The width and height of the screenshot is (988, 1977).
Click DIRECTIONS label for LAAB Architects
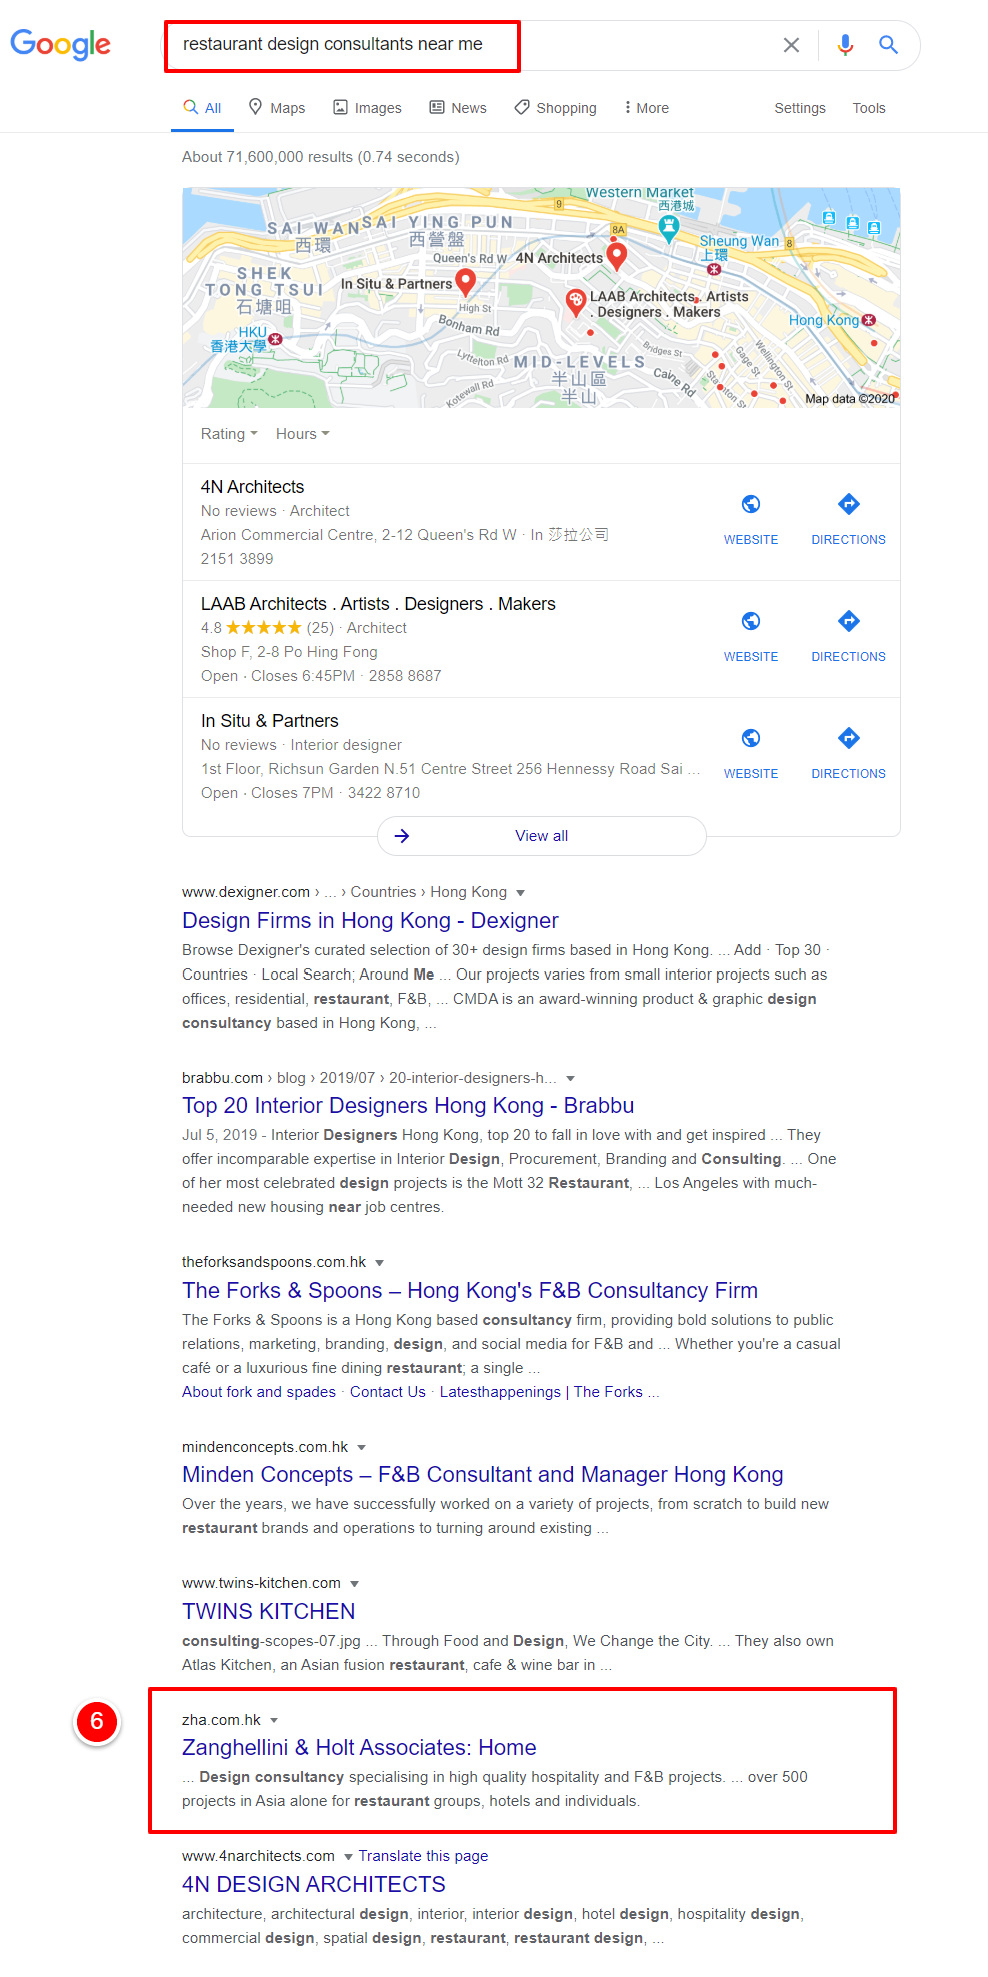[849, 657]
